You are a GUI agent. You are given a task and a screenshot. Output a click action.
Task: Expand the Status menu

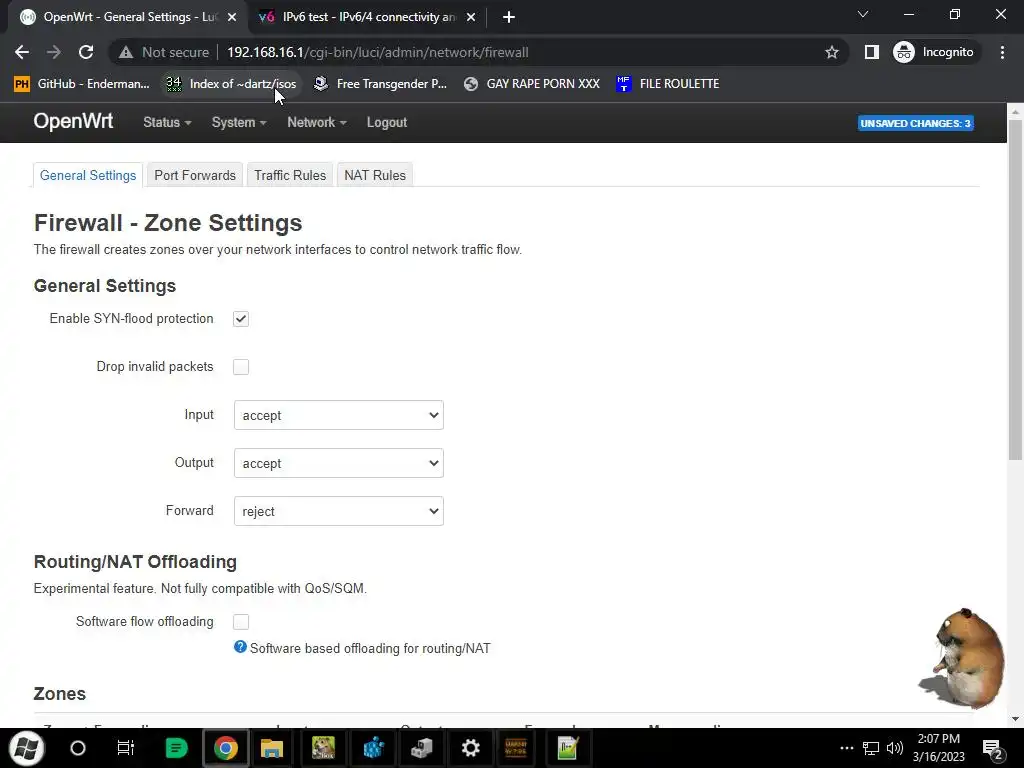pos(167,122)
